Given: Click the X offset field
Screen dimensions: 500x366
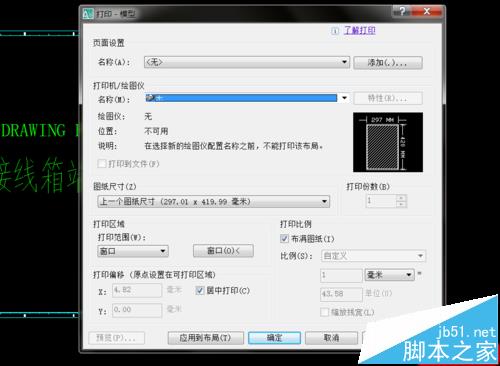Looking at the screenshot, I should [x=137, y=290].
